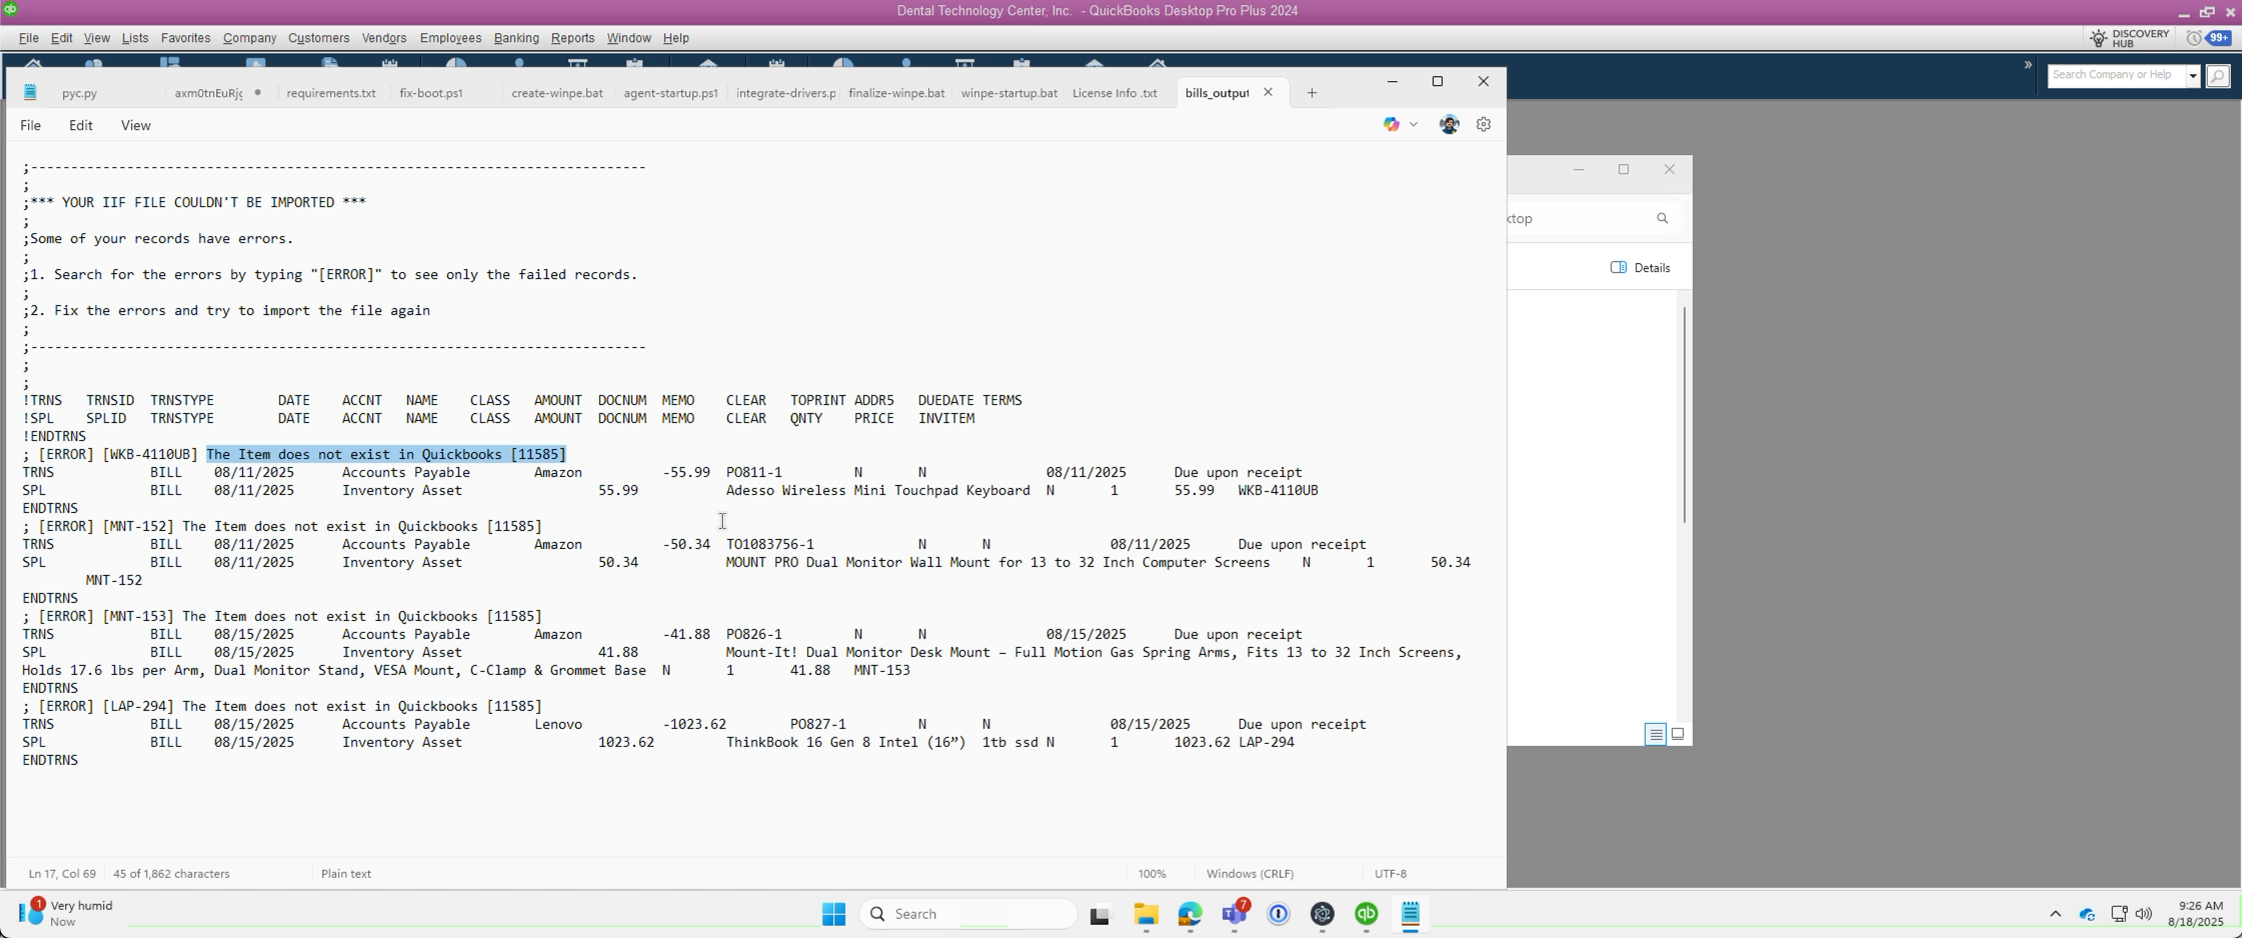The height and width of the screenshot is (938, 2242).
Task: Open the Vendors menu
Action: coord(384,38)
